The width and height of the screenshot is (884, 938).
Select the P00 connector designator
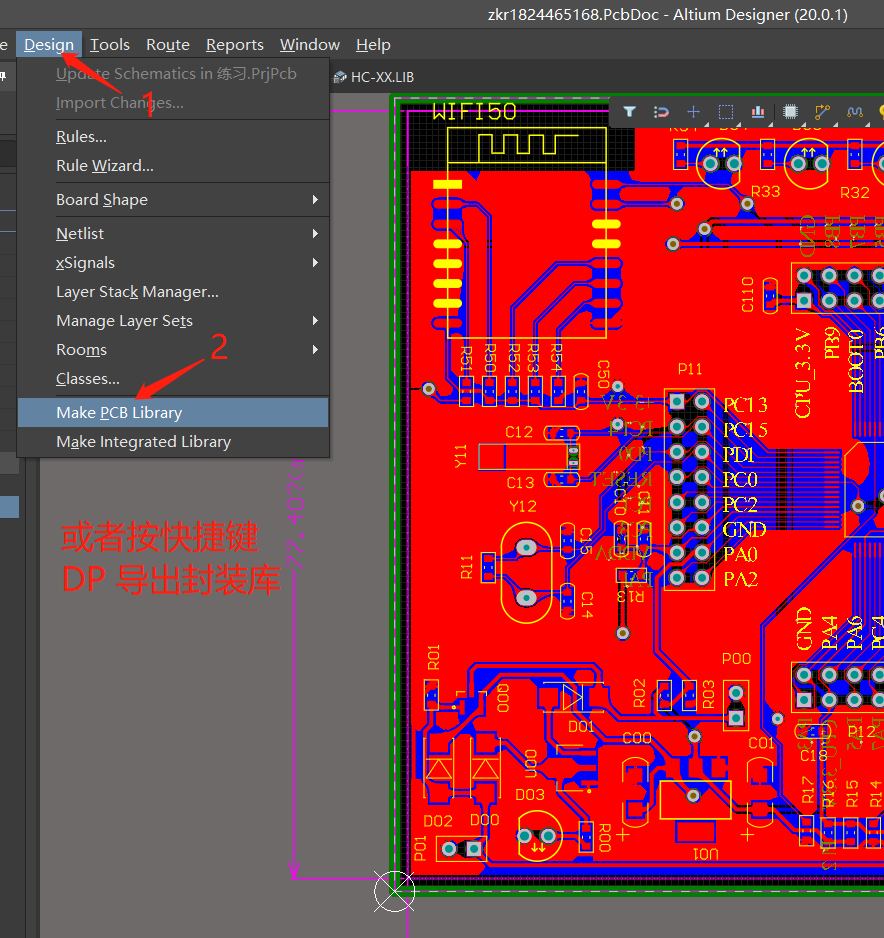coord(736,659)
